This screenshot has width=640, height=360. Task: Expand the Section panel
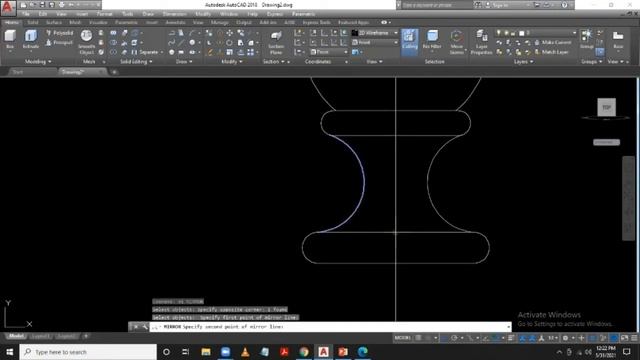(x=273, y=62)
